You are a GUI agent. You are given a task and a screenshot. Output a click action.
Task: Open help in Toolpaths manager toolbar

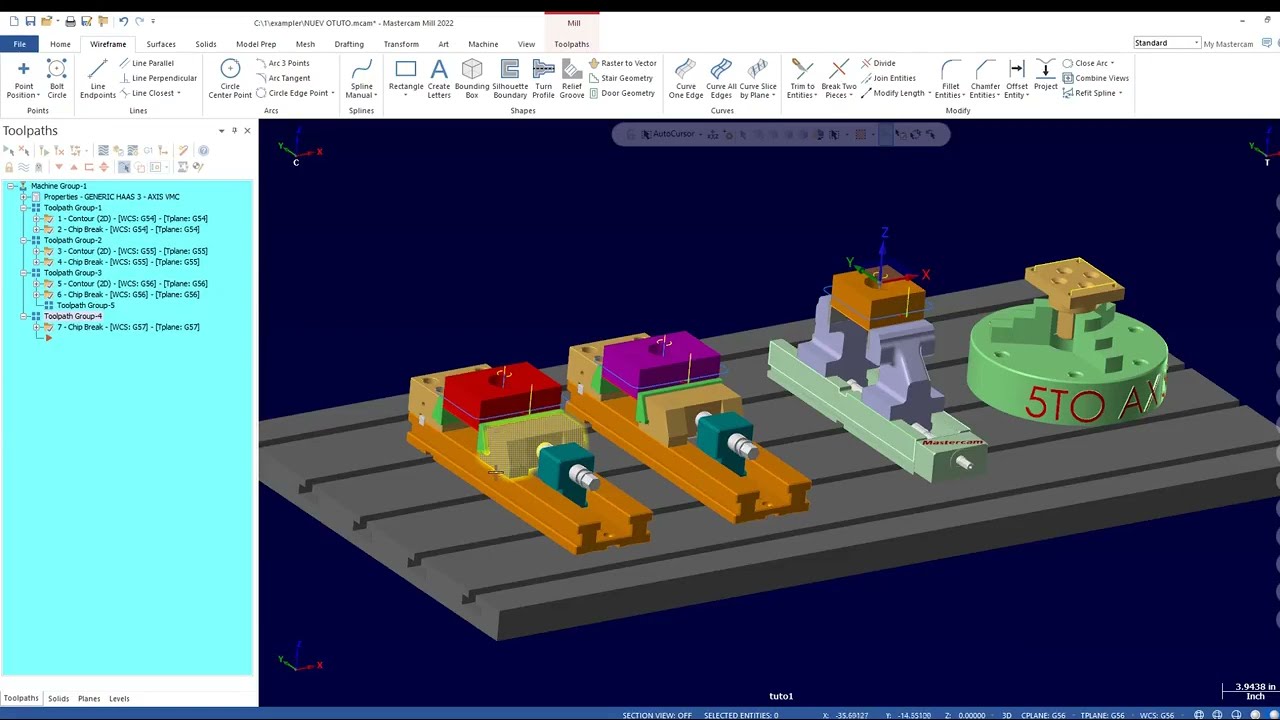point(203,150)
